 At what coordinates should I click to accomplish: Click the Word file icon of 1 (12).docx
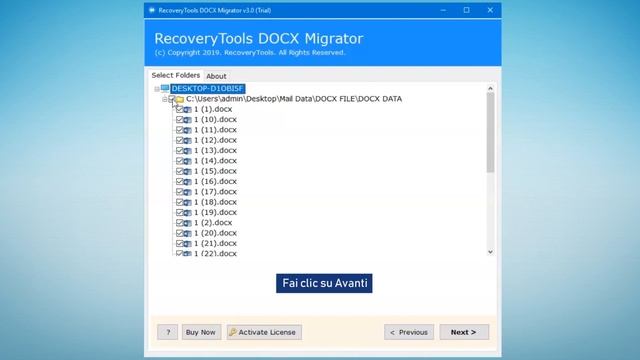[x=187, y=140]
